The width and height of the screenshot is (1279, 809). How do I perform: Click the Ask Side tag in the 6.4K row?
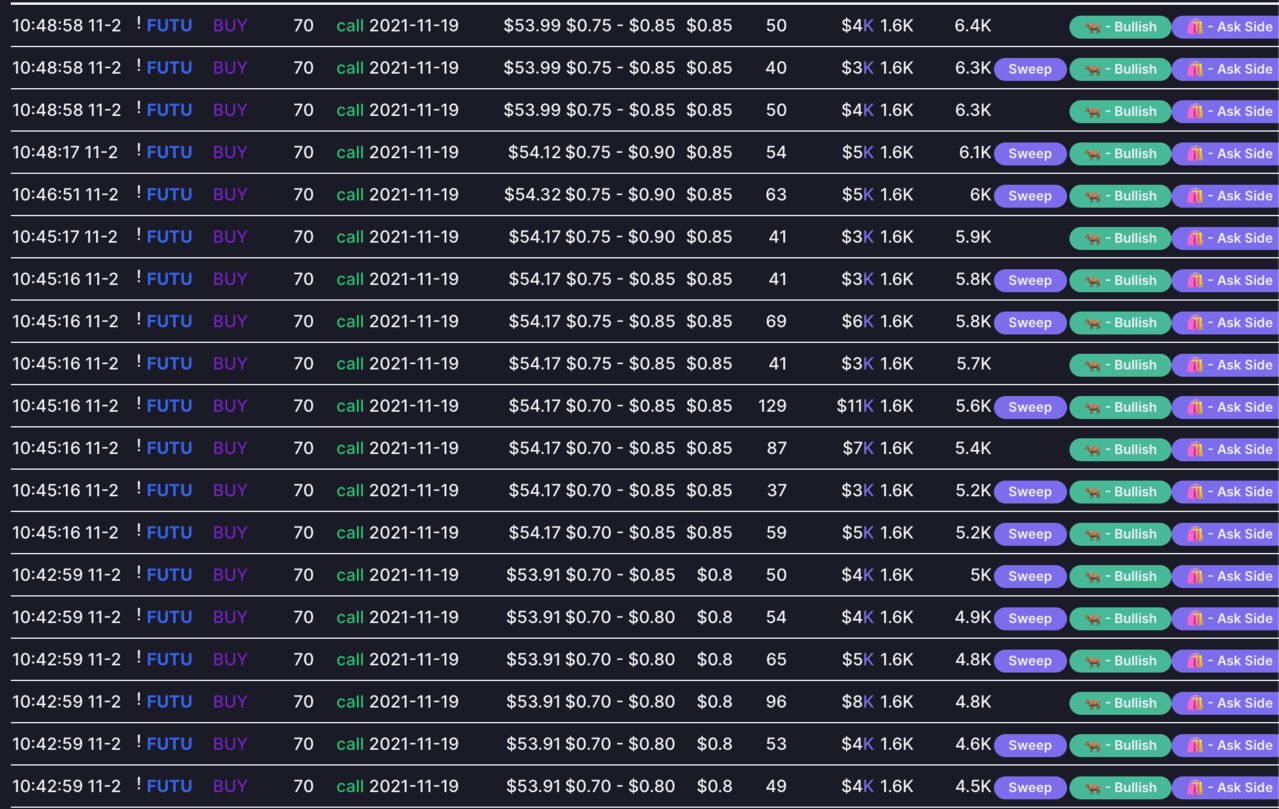[1225, 27]
